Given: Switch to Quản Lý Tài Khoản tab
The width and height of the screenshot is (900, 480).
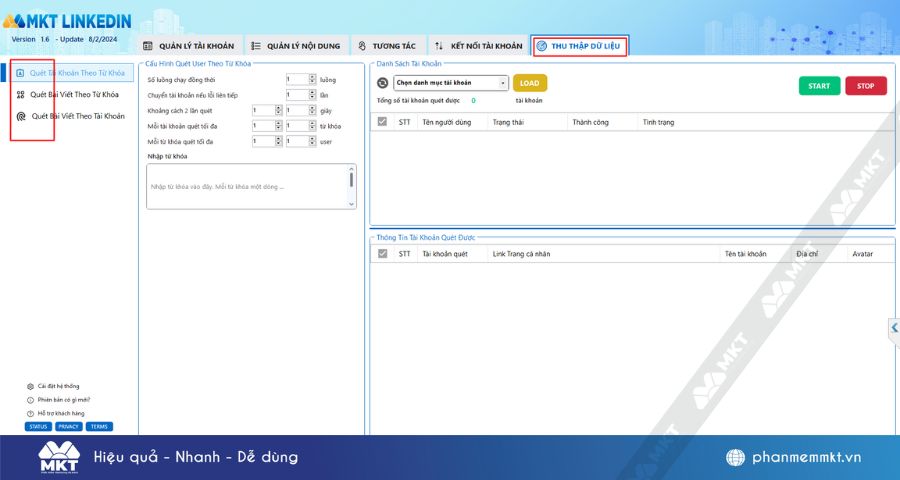Looking at the screenshot, I should tap(189, 46).
